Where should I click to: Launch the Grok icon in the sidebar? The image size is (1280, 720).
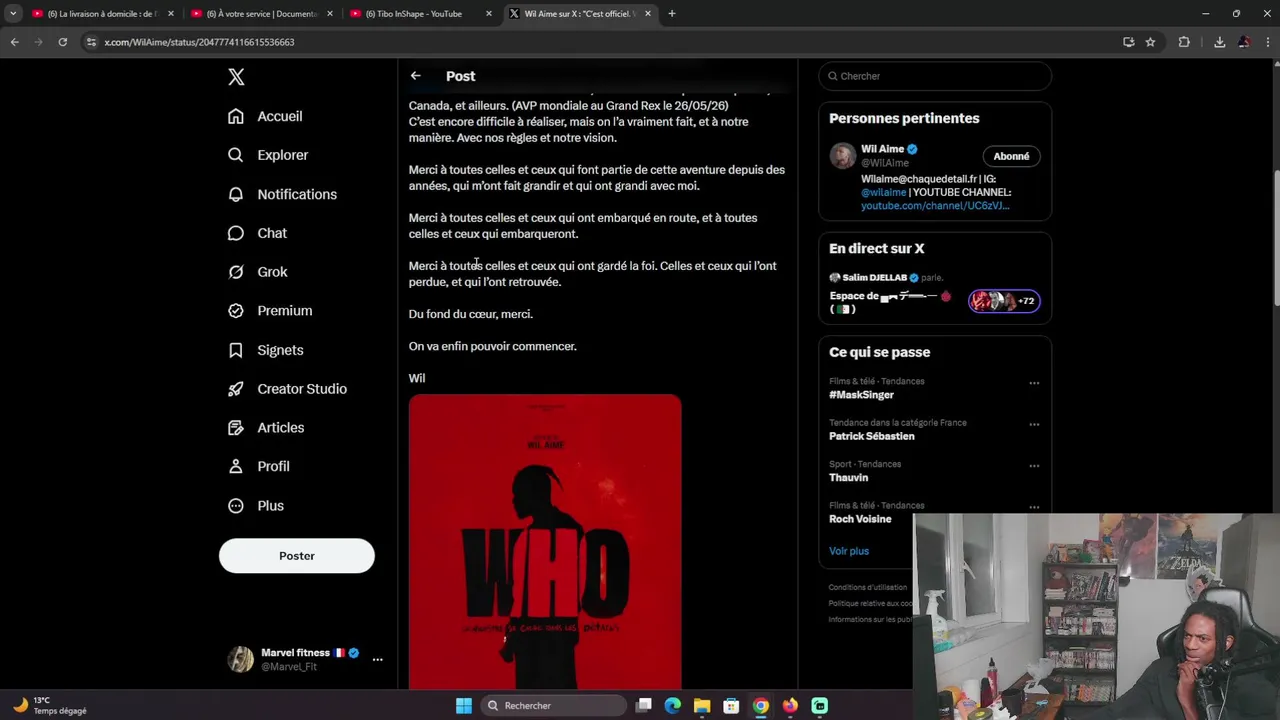tap(236, 272)
